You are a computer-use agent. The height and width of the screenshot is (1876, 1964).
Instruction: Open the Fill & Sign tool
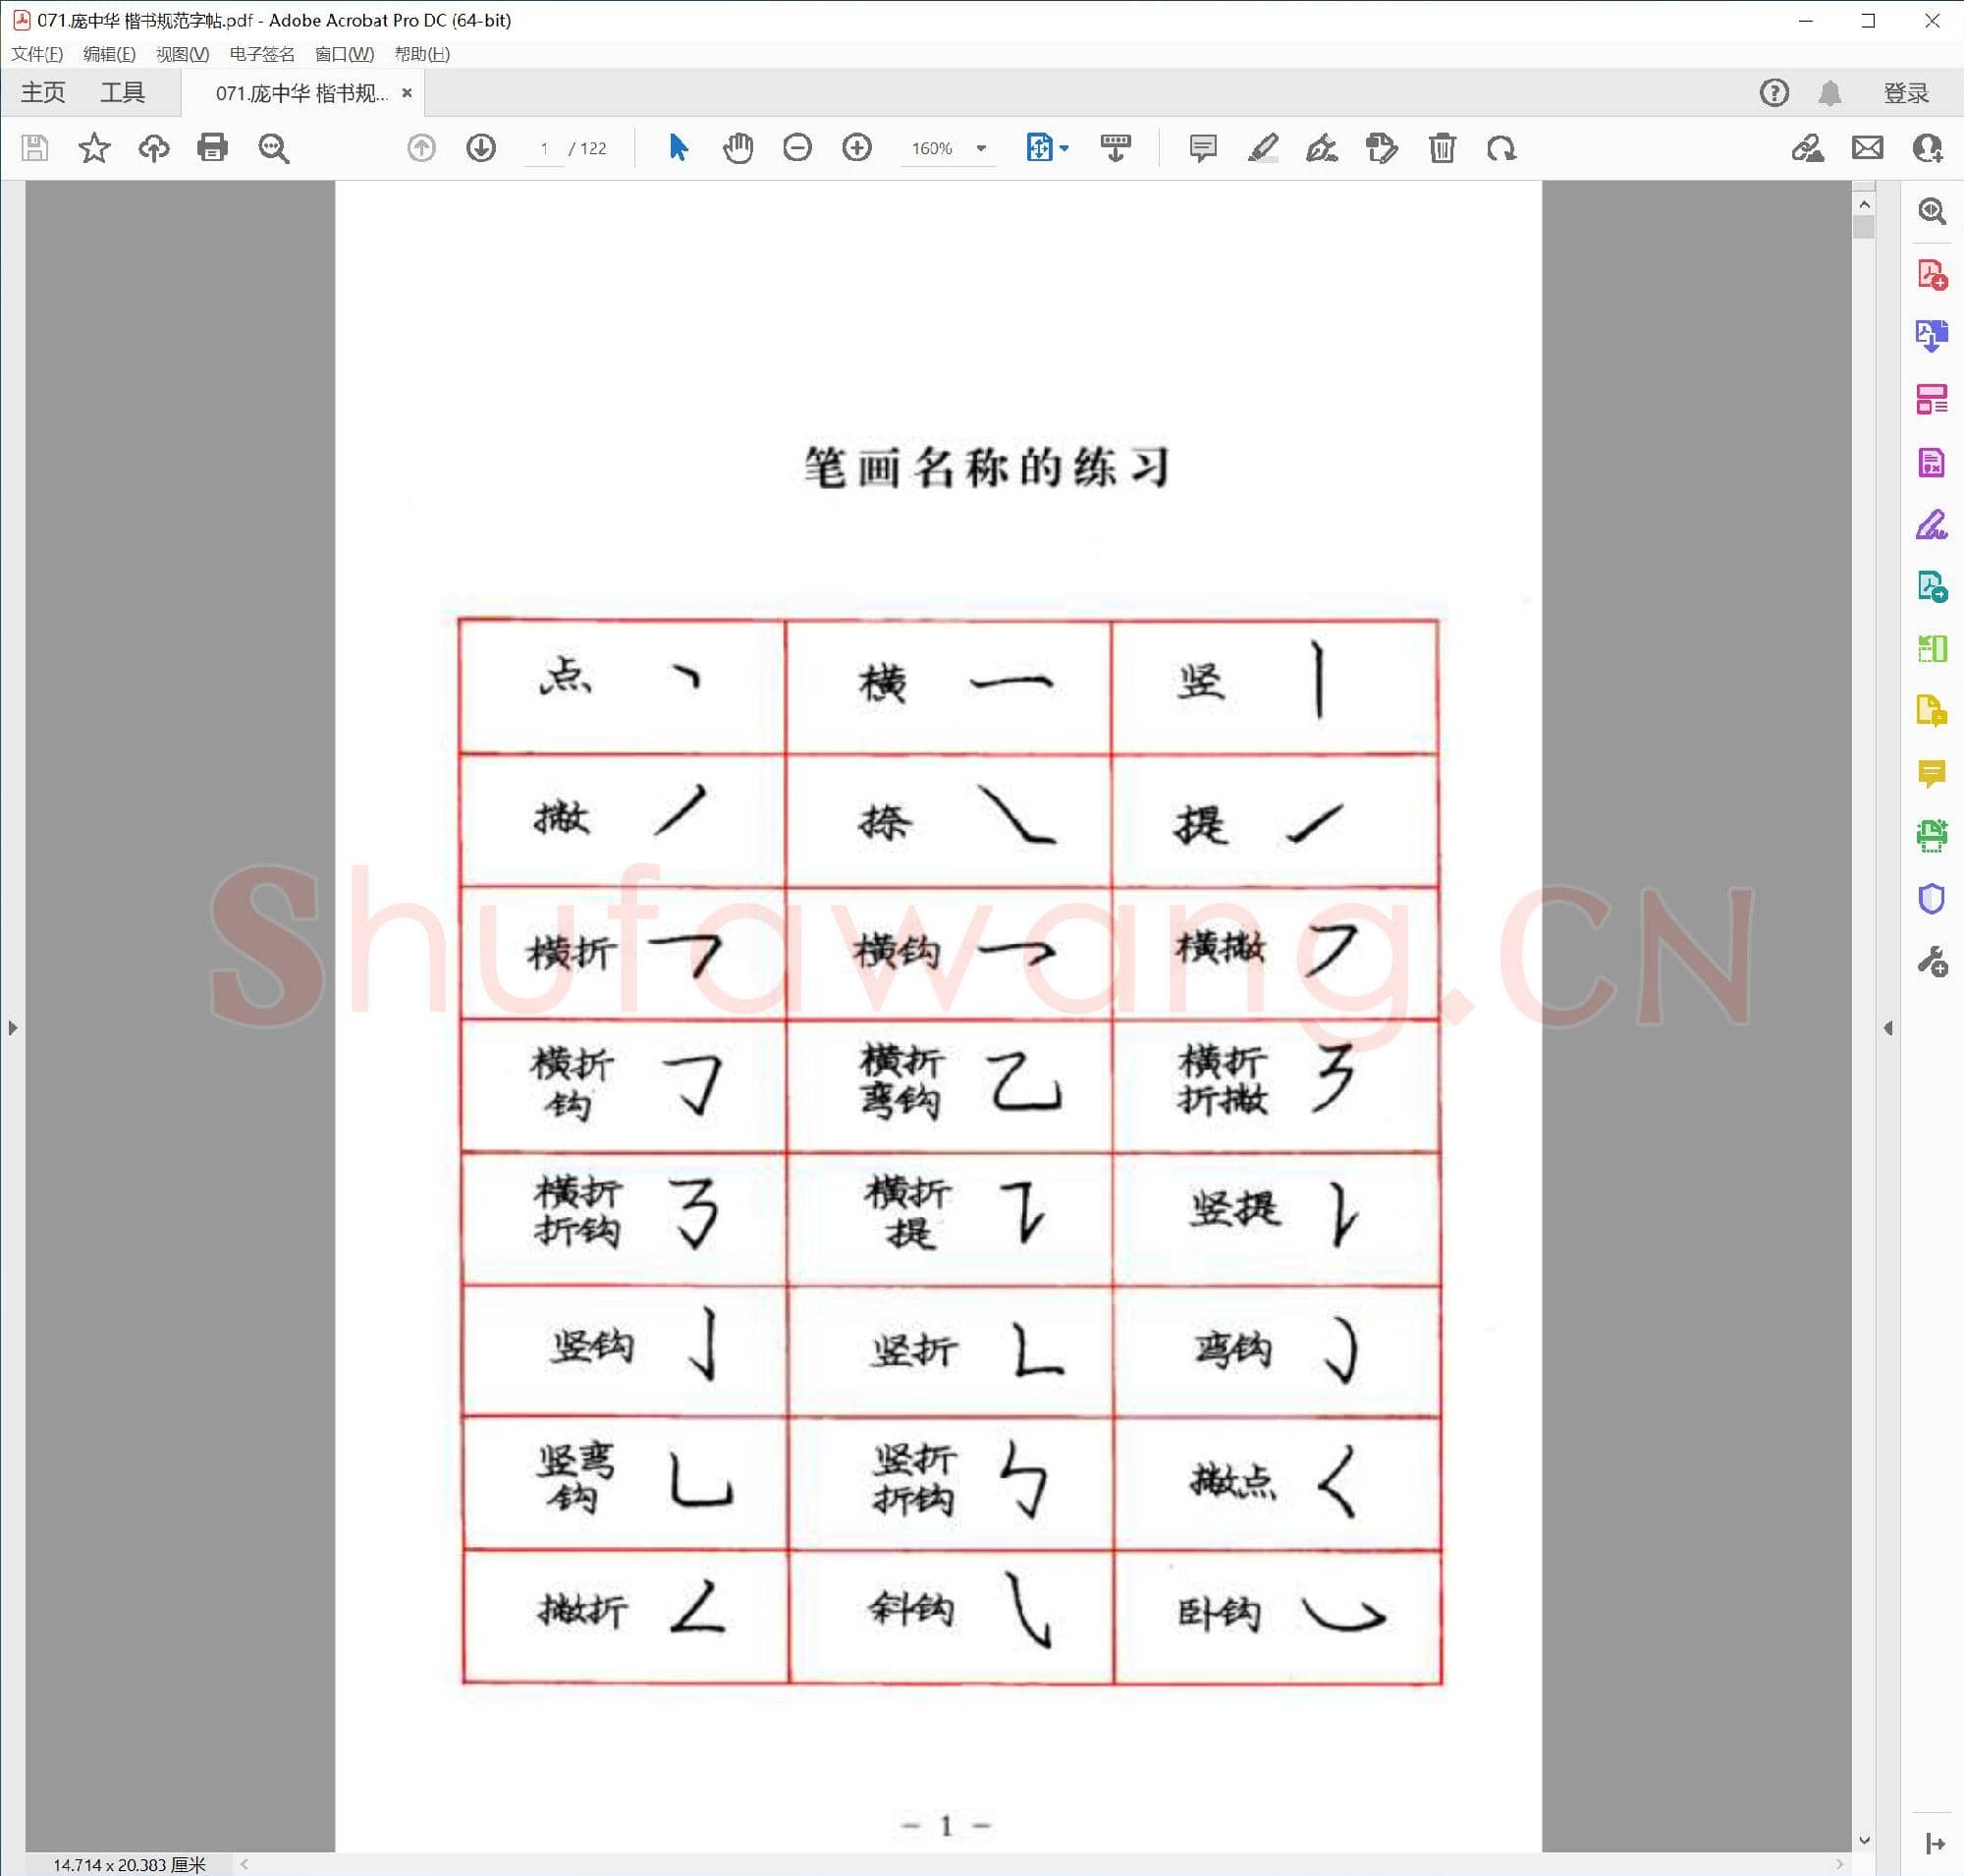tap(1932, 527)
